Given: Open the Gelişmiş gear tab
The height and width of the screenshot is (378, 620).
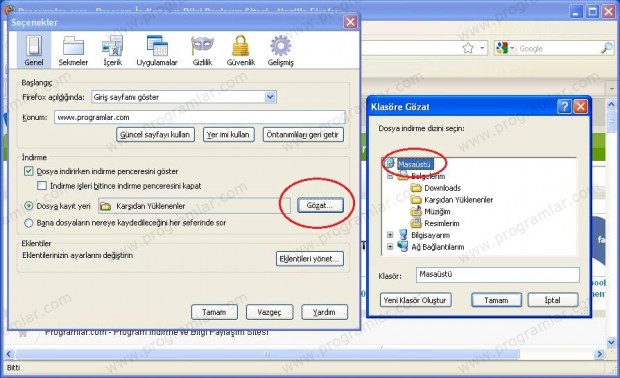Looking at the screenshot, I should coord(280,50).
